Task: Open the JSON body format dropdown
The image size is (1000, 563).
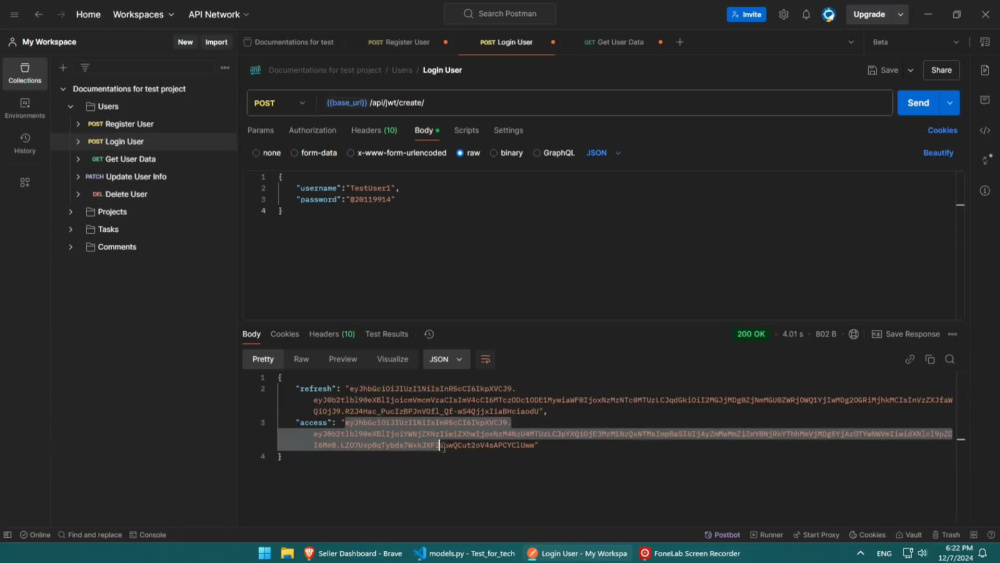Action: pyautogui.click(x=603, y=153)
